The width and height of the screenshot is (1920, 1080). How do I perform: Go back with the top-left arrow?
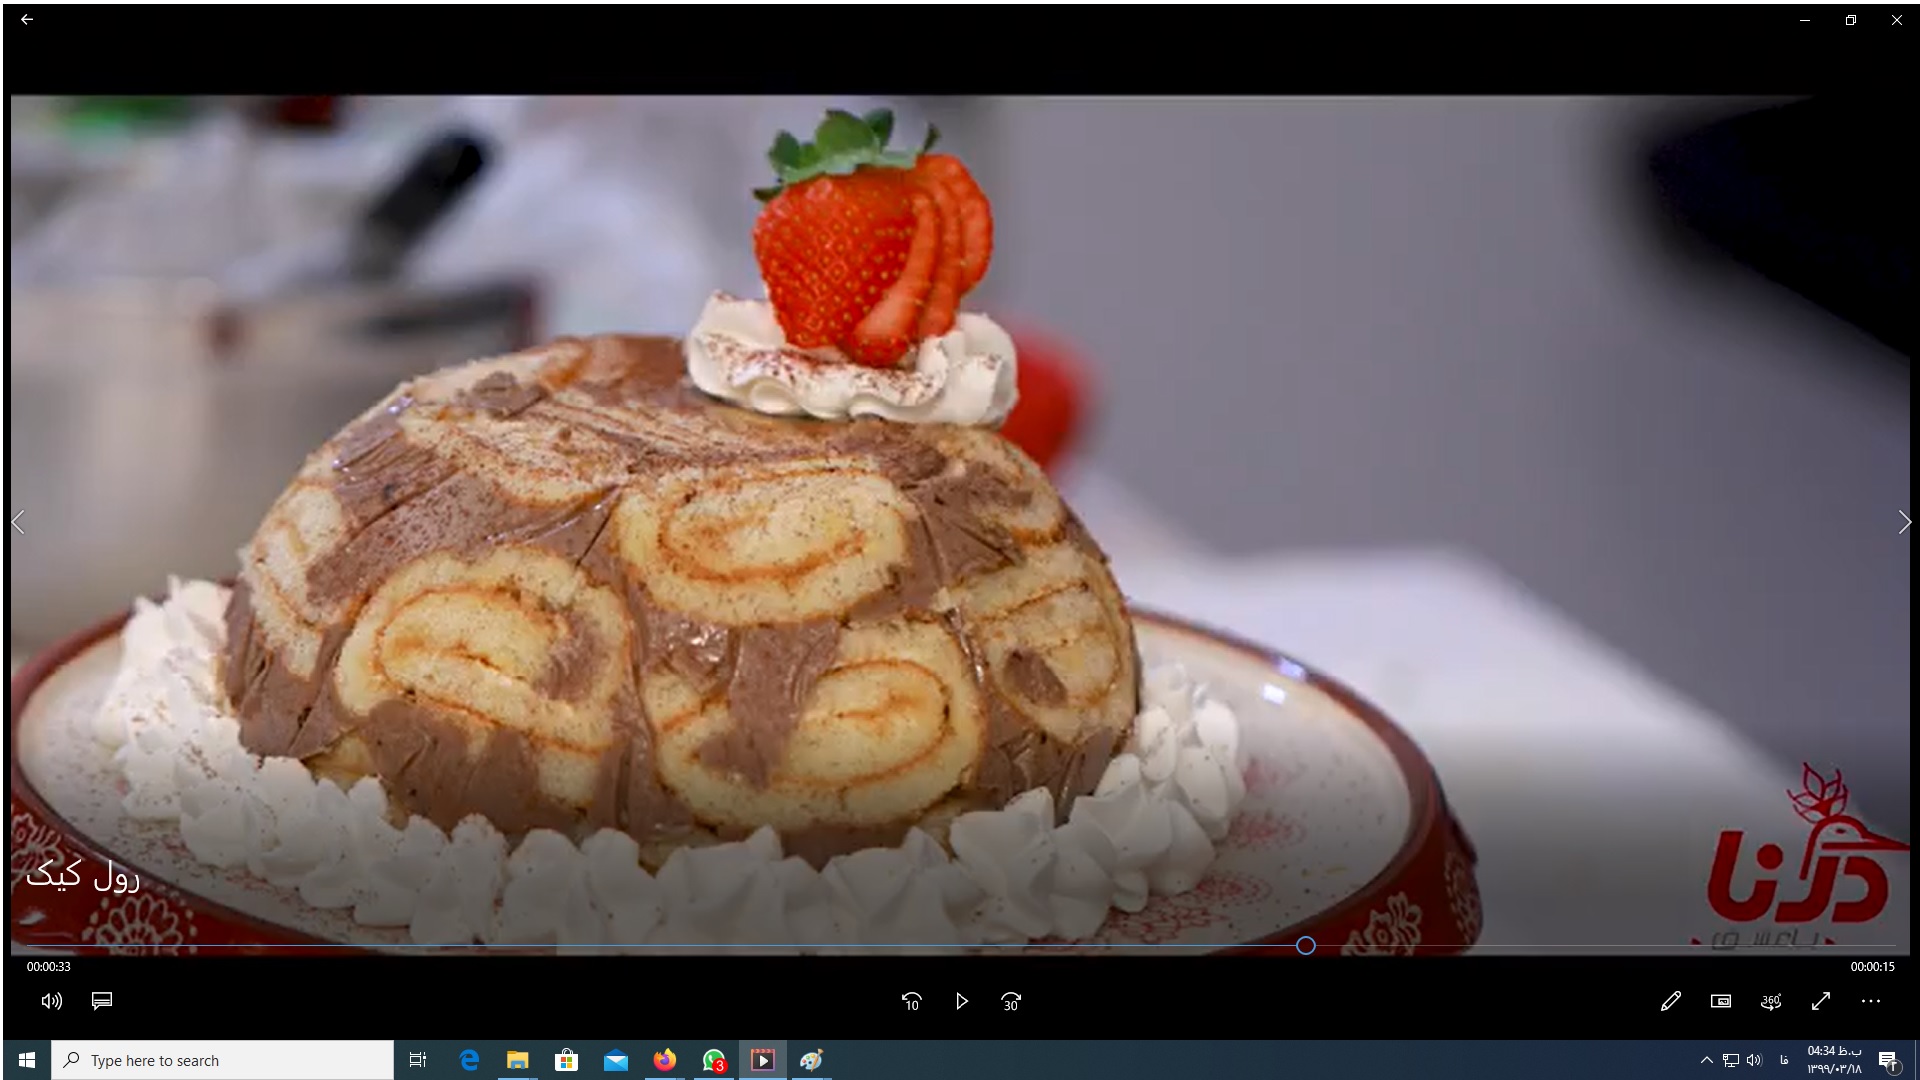27,19
